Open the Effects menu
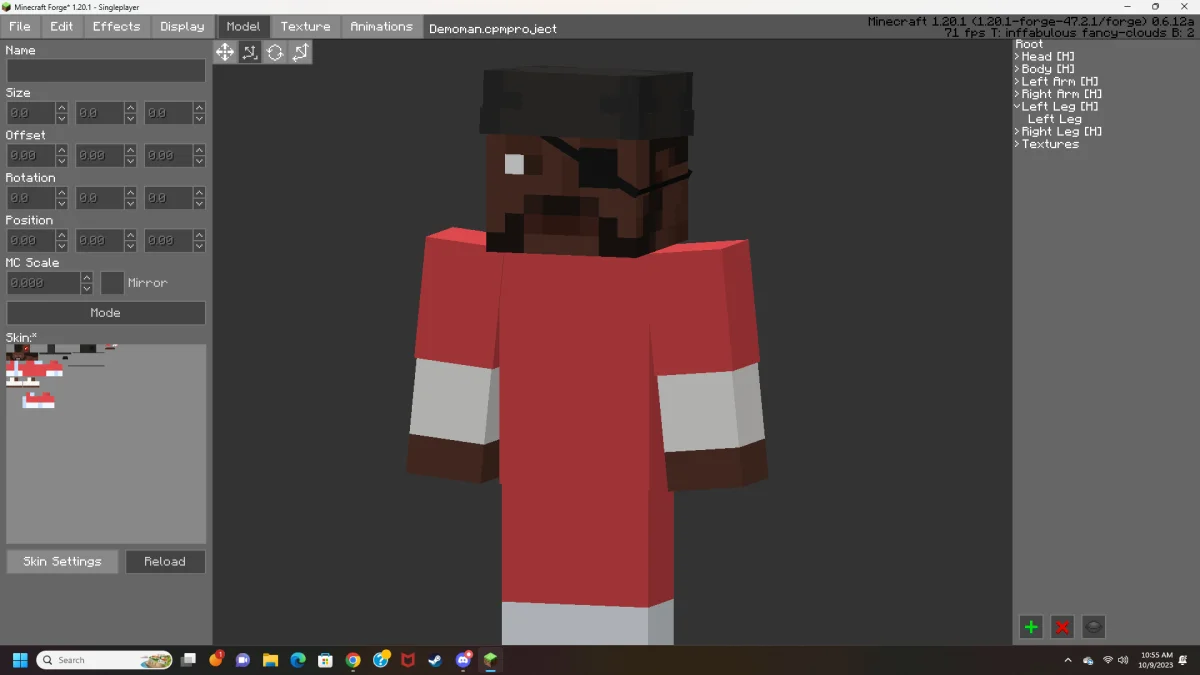The height and width of the screenshot is (675, 1200). click(x=117, y=26)
